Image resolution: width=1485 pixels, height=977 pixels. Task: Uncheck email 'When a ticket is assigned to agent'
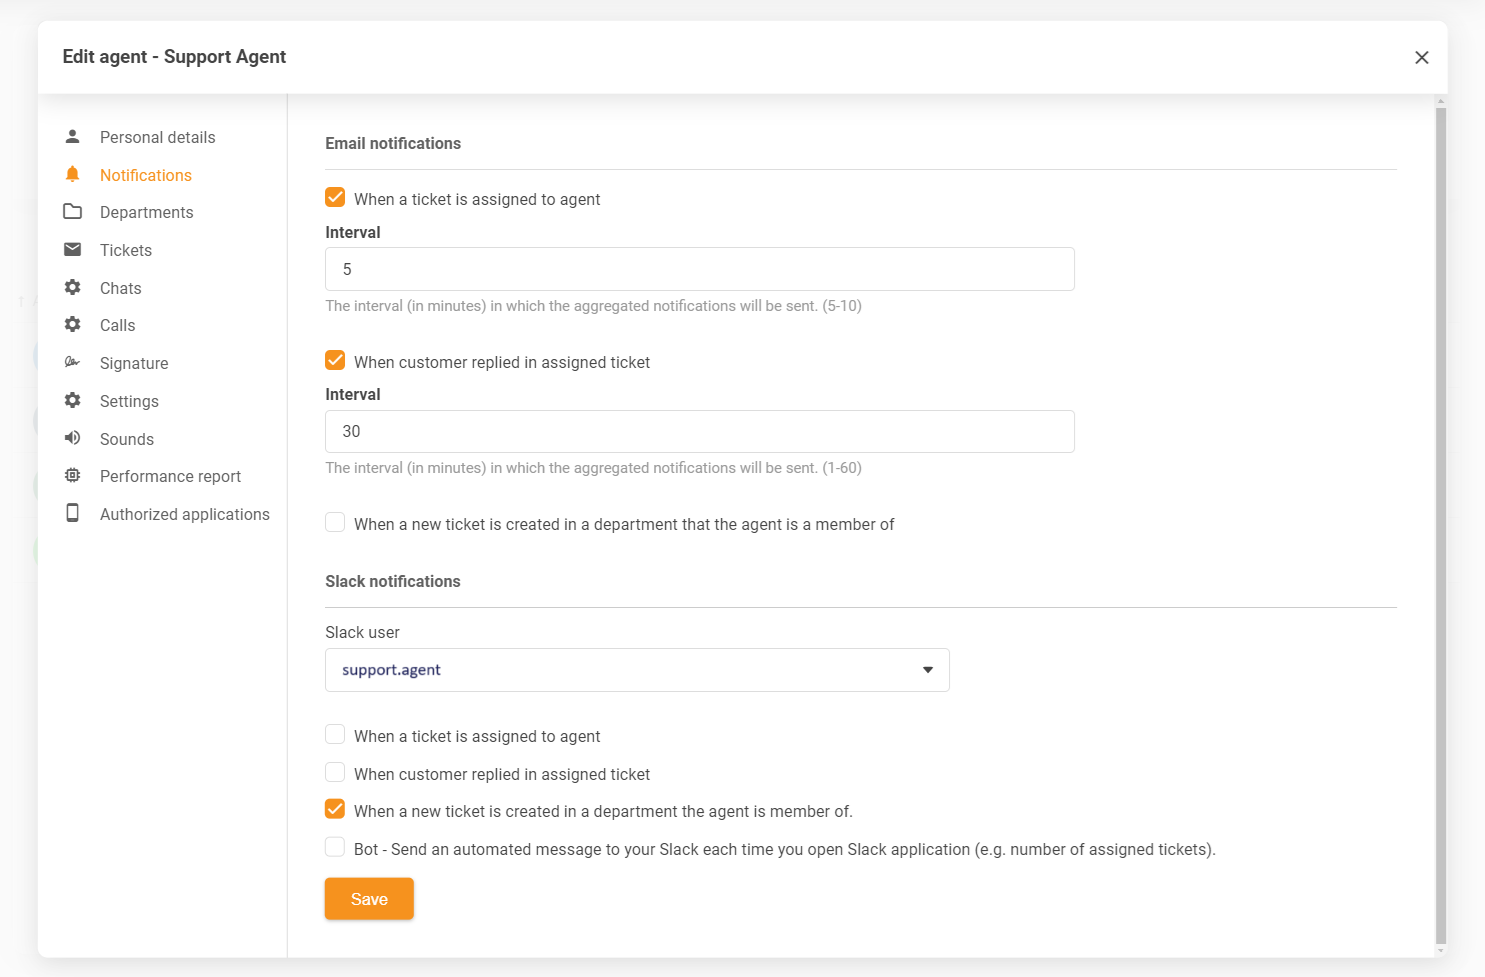(x=335, y=198)
